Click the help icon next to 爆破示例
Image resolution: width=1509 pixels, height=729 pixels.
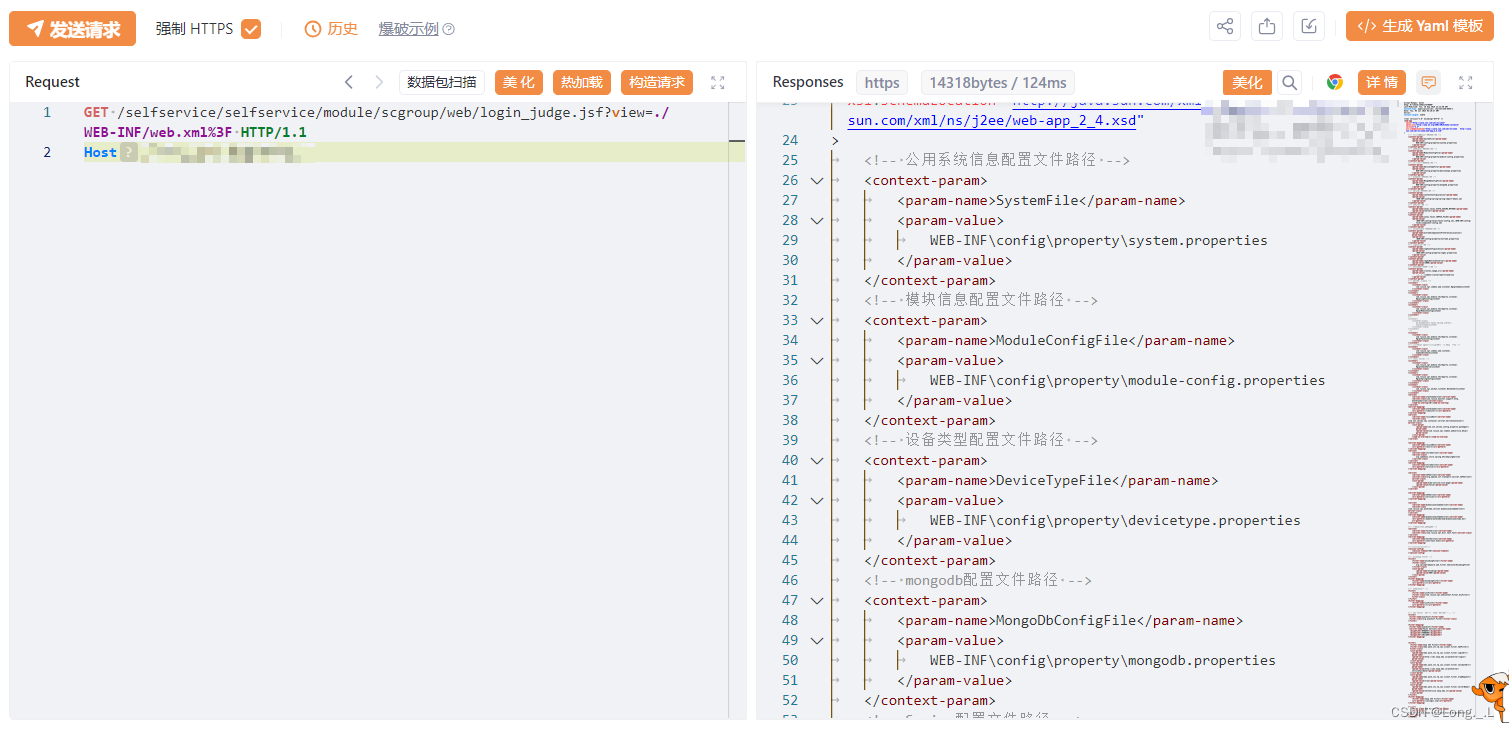click(x=449, y=29)
